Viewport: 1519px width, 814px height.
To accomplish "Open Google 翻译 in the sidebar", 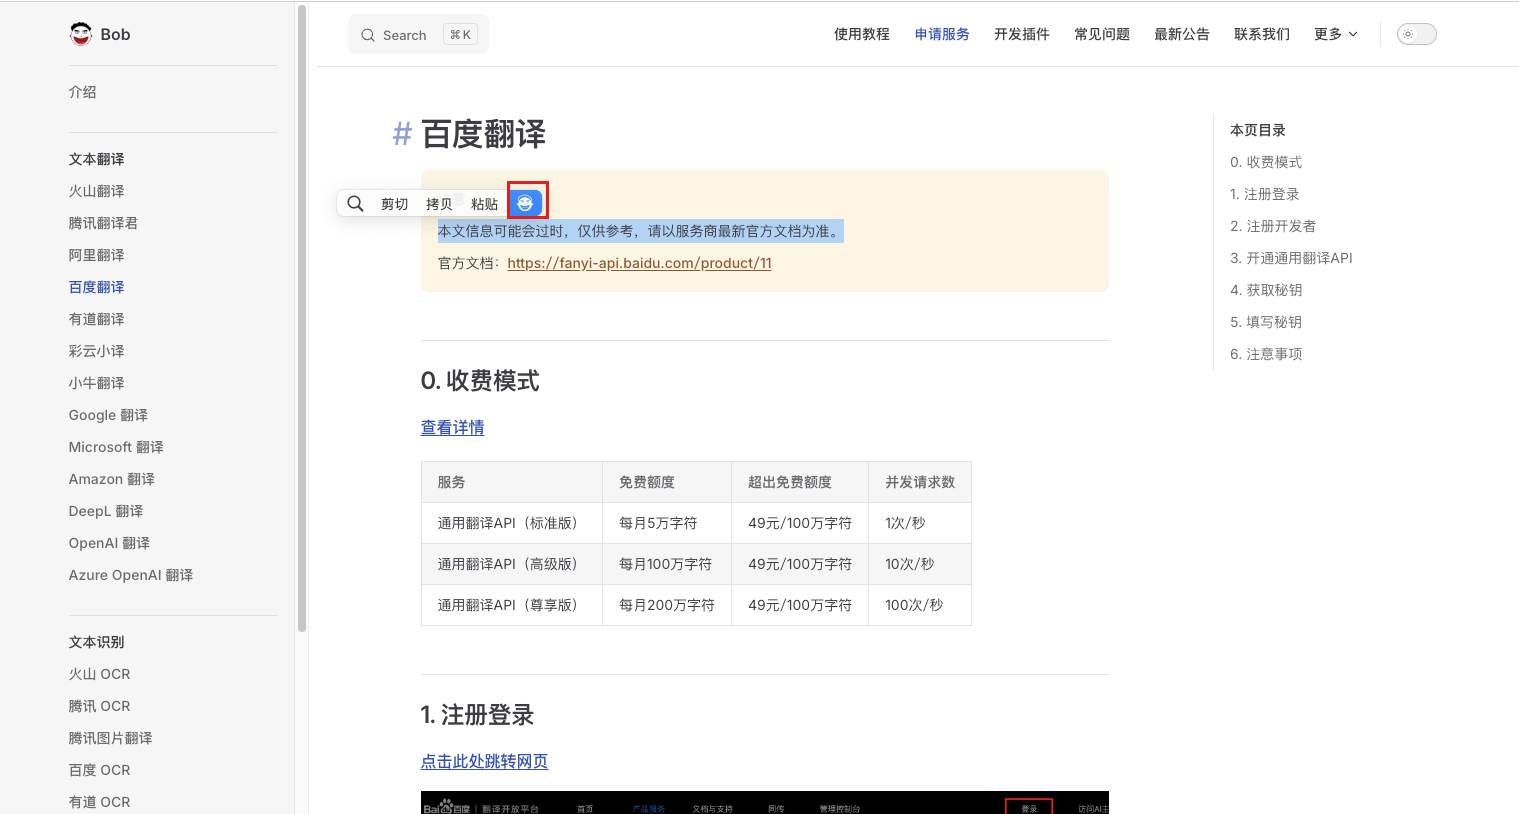I will click(x=108, y=415).
